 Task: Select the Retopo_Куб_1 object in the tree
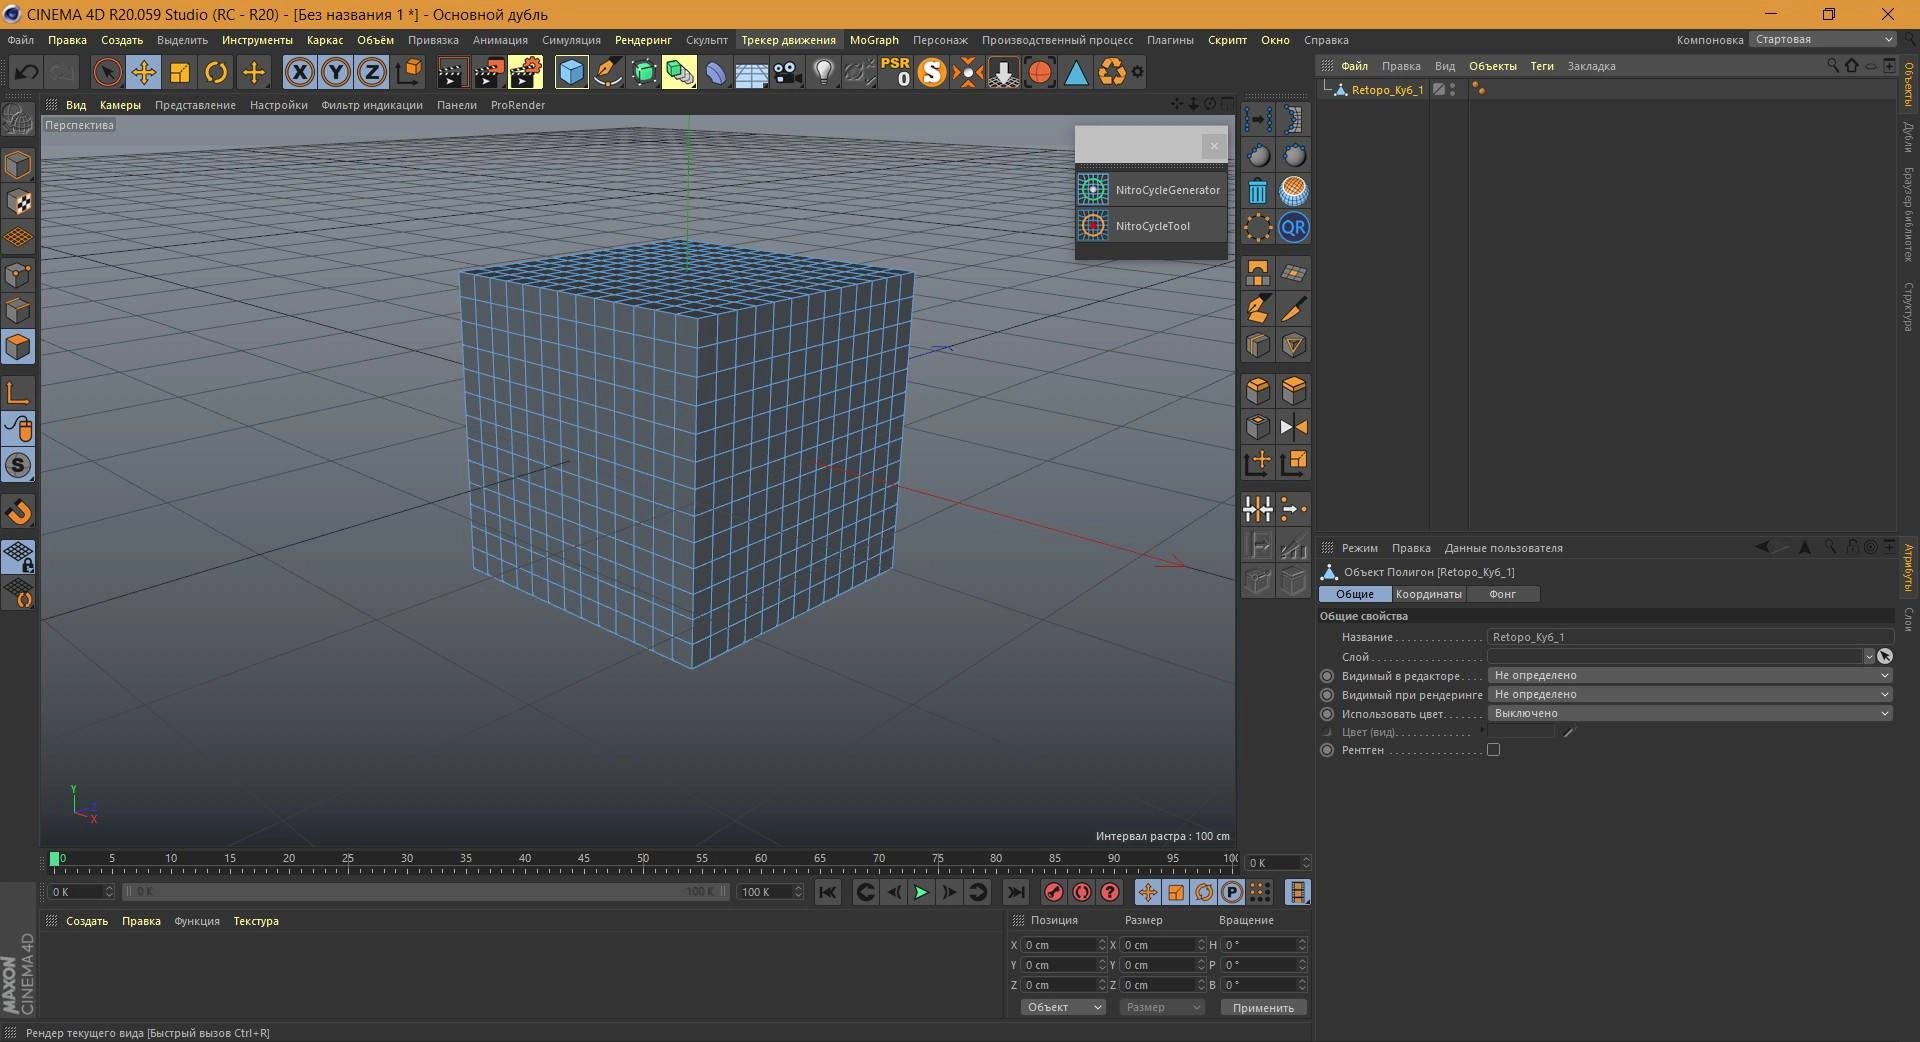click(x=1387, y=90)
